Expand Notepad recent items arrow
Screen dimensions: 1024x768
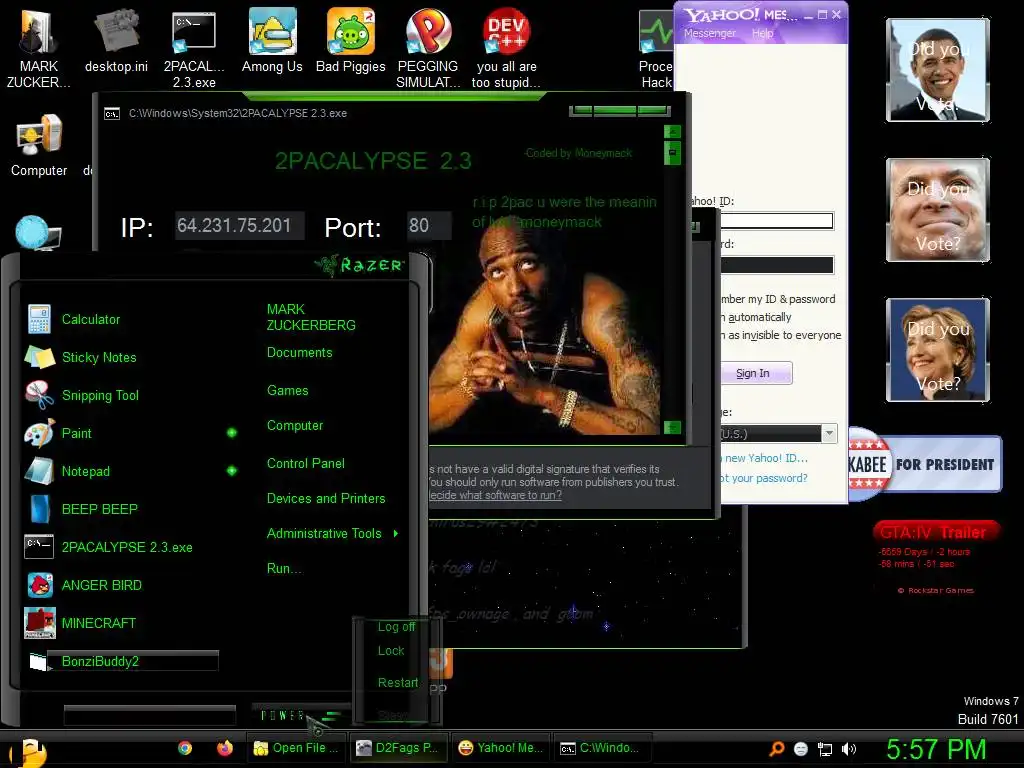click(x=232, y=470)
